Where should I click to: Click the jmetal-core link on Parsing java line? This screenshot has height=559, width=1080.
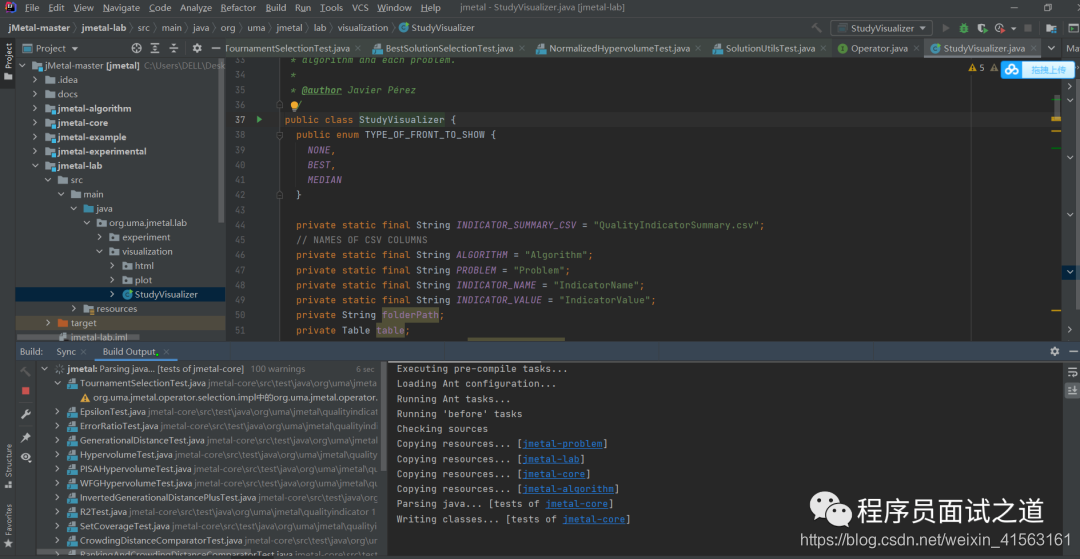(576, 504)
